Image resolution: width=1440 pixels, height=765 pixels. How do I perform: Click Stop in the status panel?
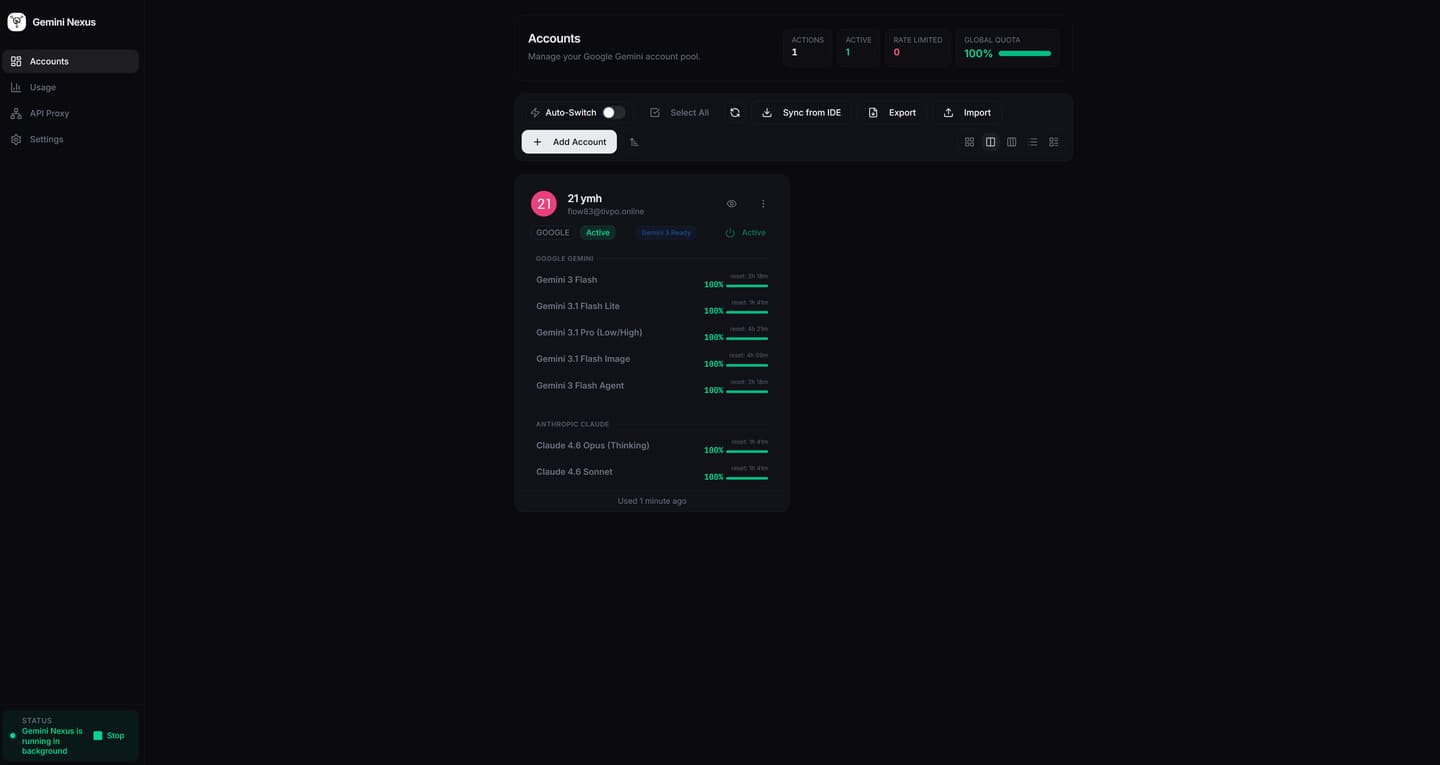pos(109,736)
